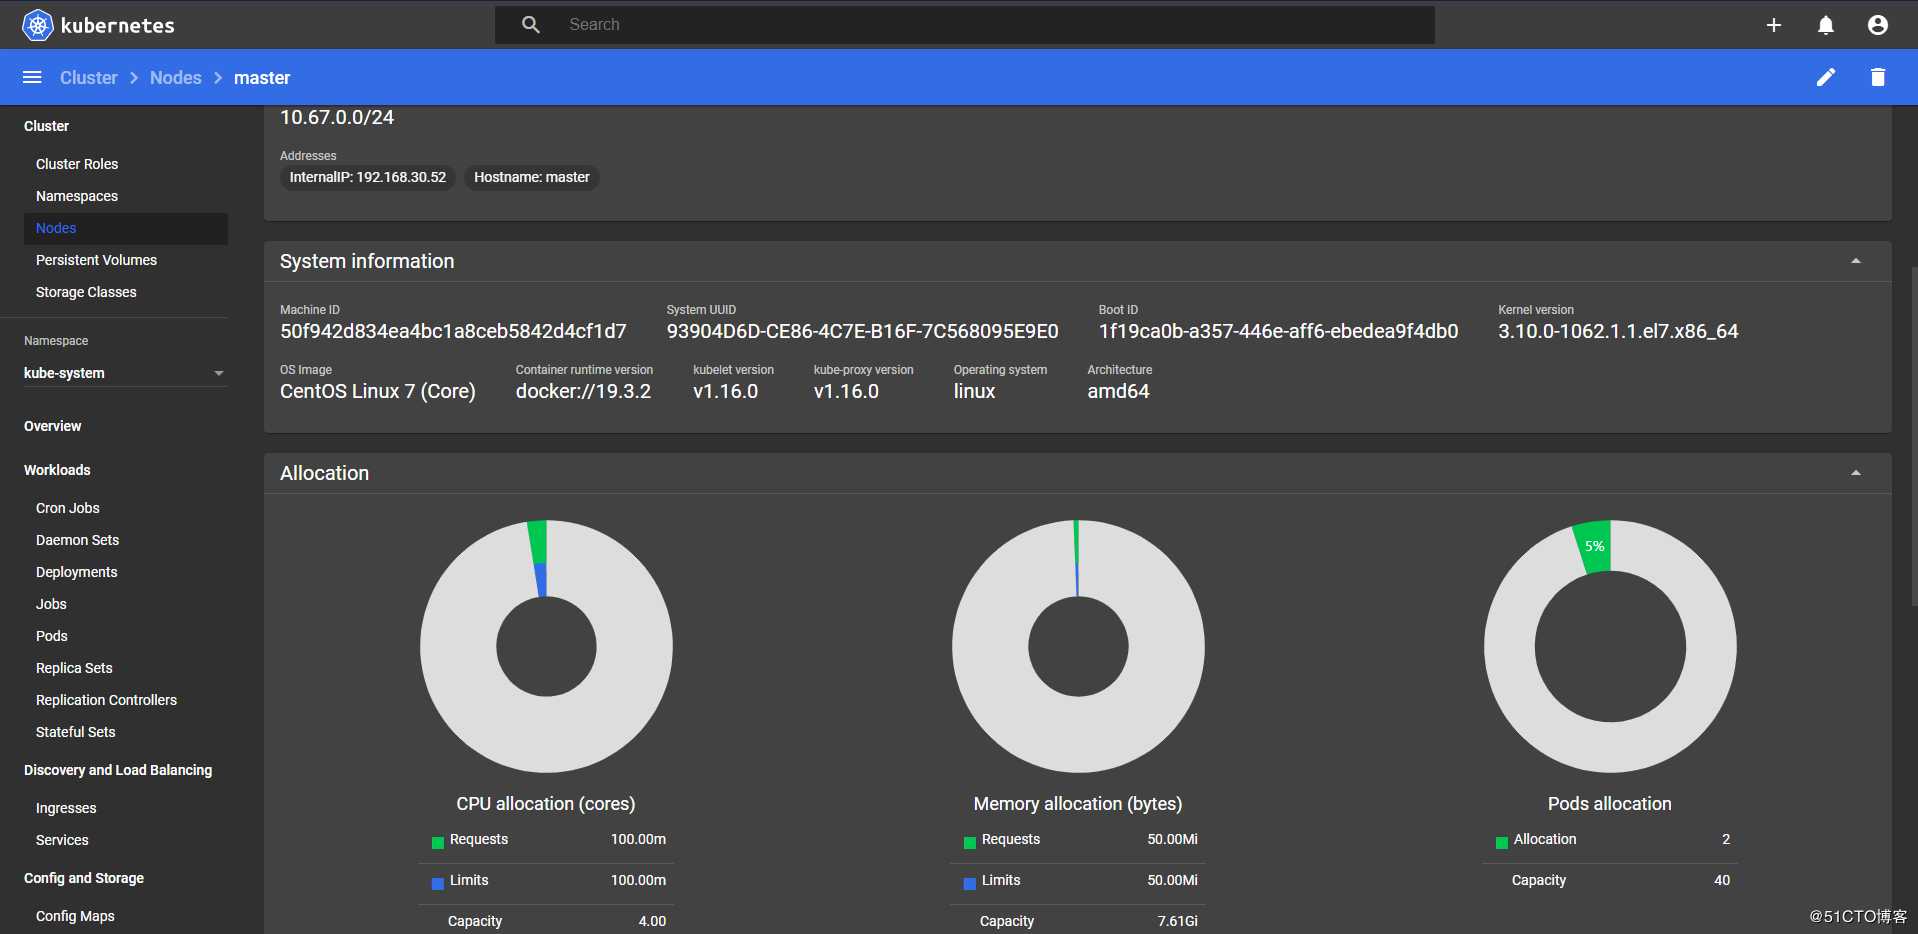1918x934 pixels.
Task: Click the Boot ID value
Action: [x=1278, y=331]
